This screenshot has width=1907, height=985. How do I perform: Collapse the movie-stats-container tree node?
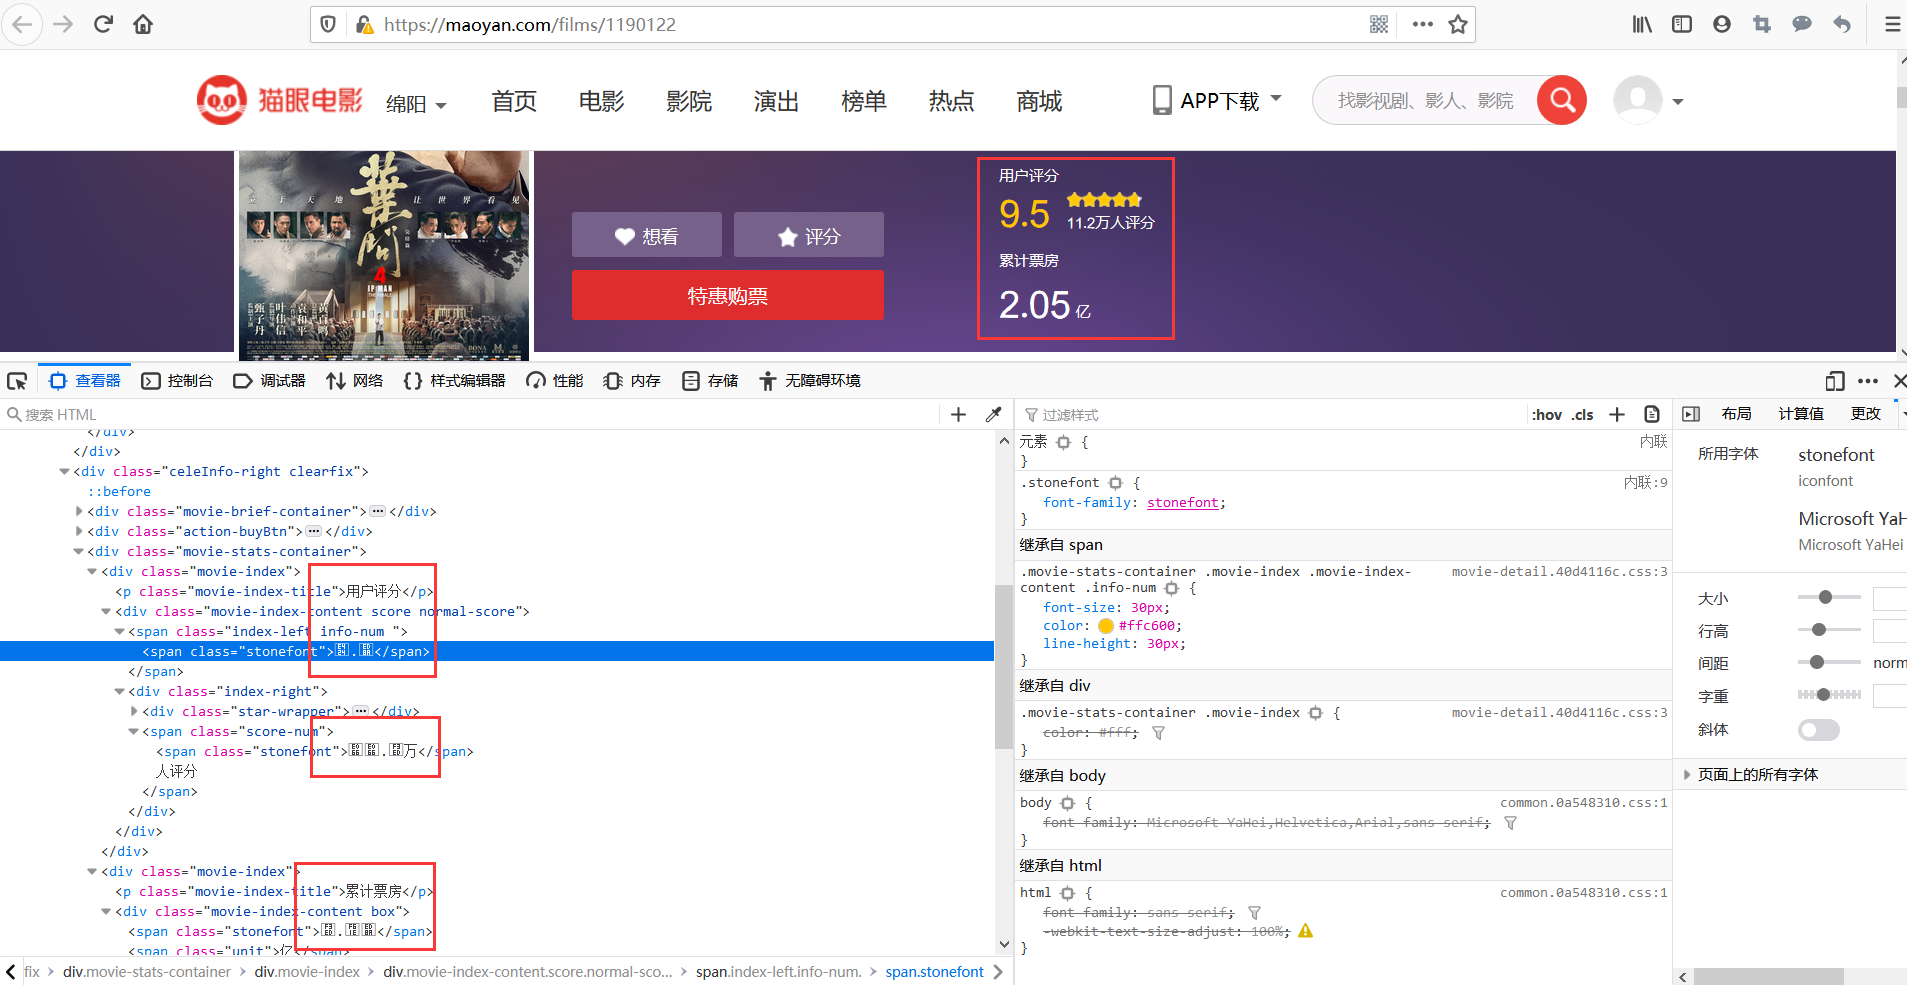78,551
